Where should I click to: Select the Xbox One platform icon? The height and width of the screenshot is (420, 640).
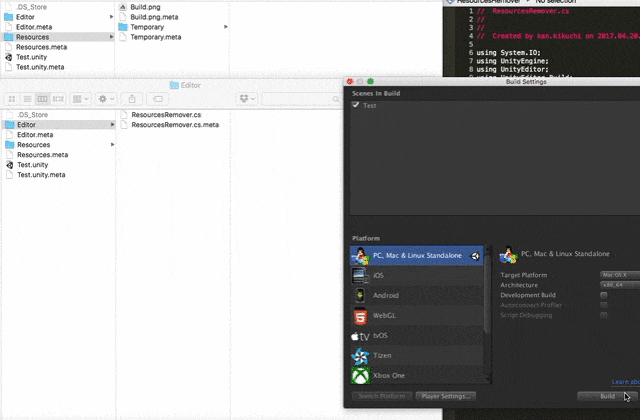(x=360, y=376)
